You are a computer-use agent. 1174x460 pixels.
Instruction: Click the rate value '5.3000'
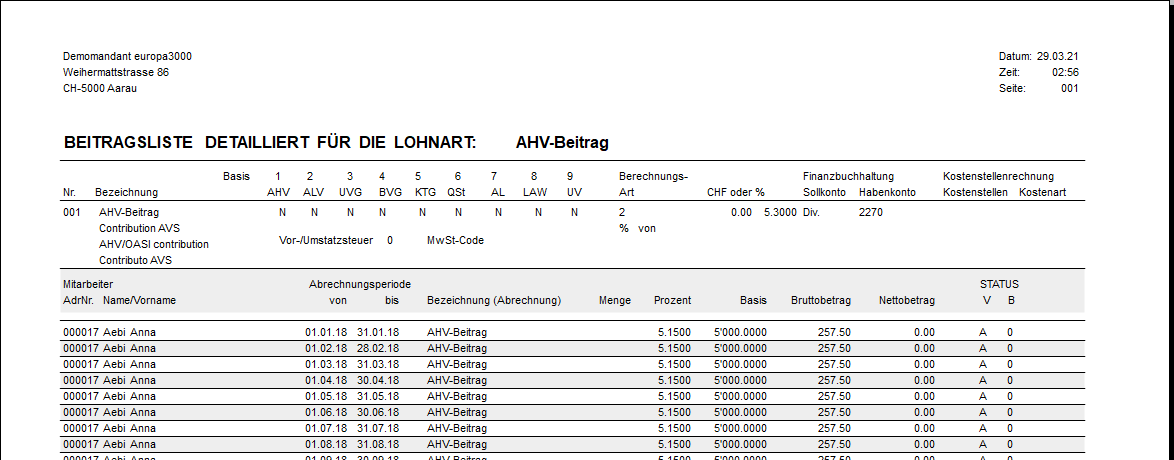780,213
